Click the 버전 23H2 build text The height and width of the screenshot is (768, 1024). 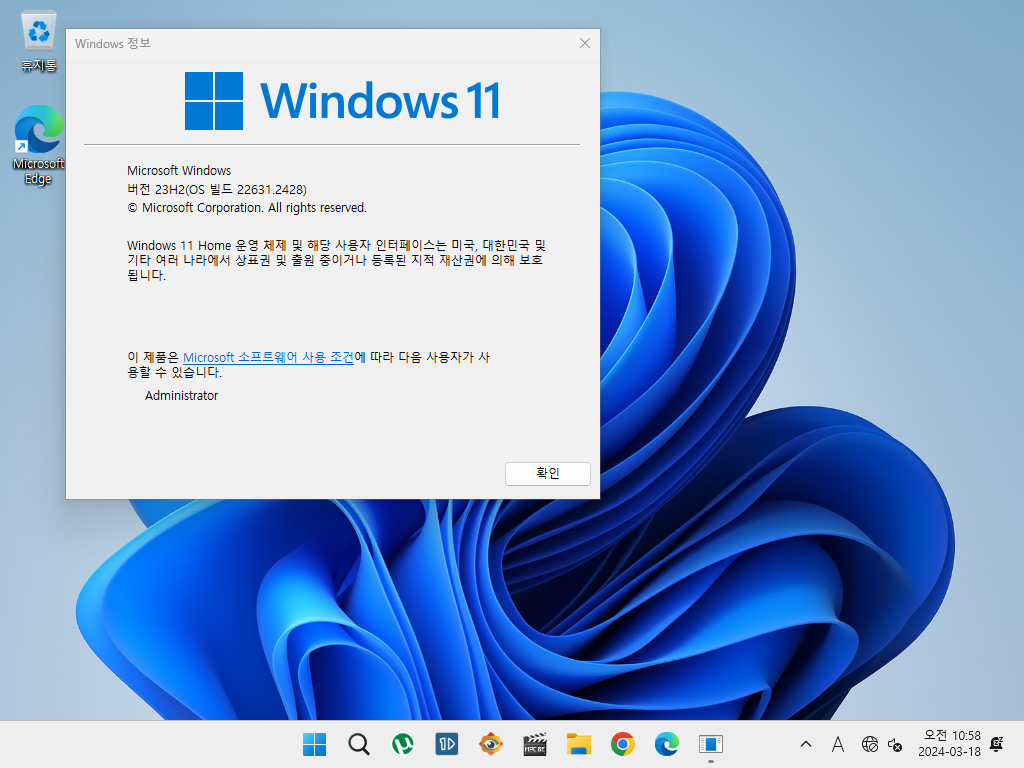(217, 189)
